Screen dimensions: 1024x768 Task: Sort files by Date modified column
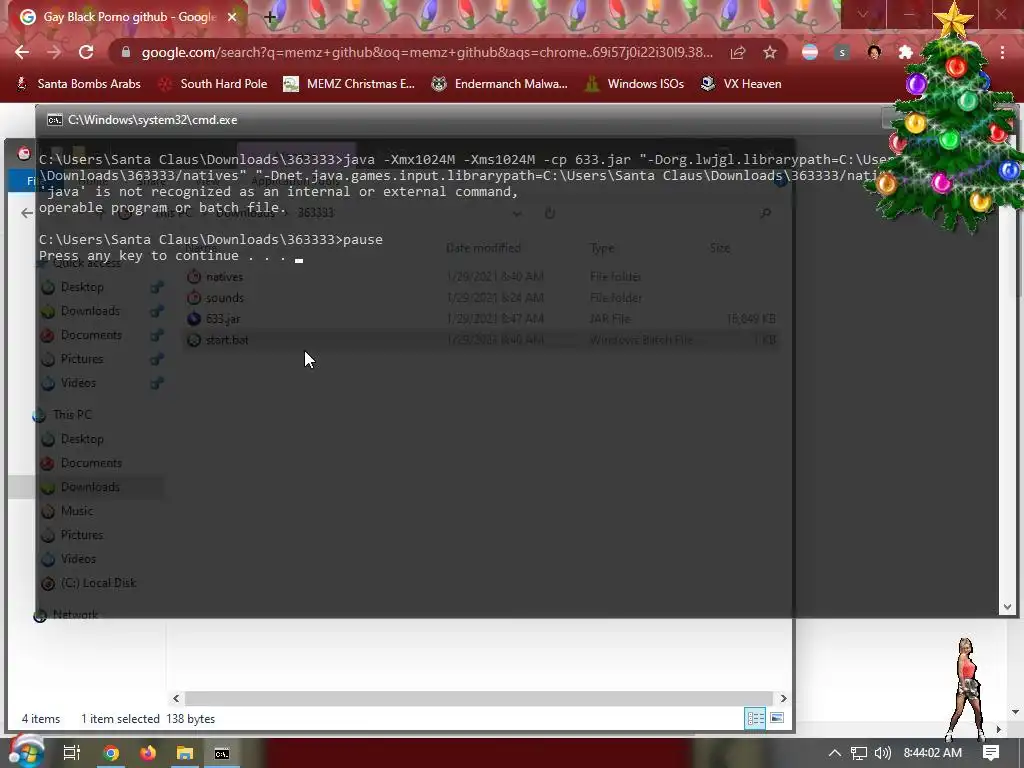click(x=483, y=248)
